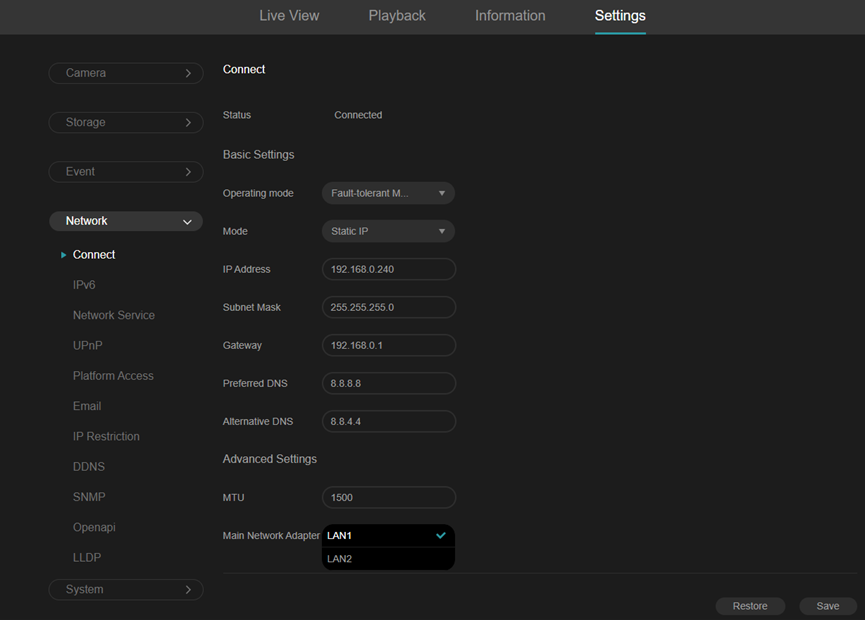Expand the Camera settings section
865x620 pixels.
[x=126, y=73]
